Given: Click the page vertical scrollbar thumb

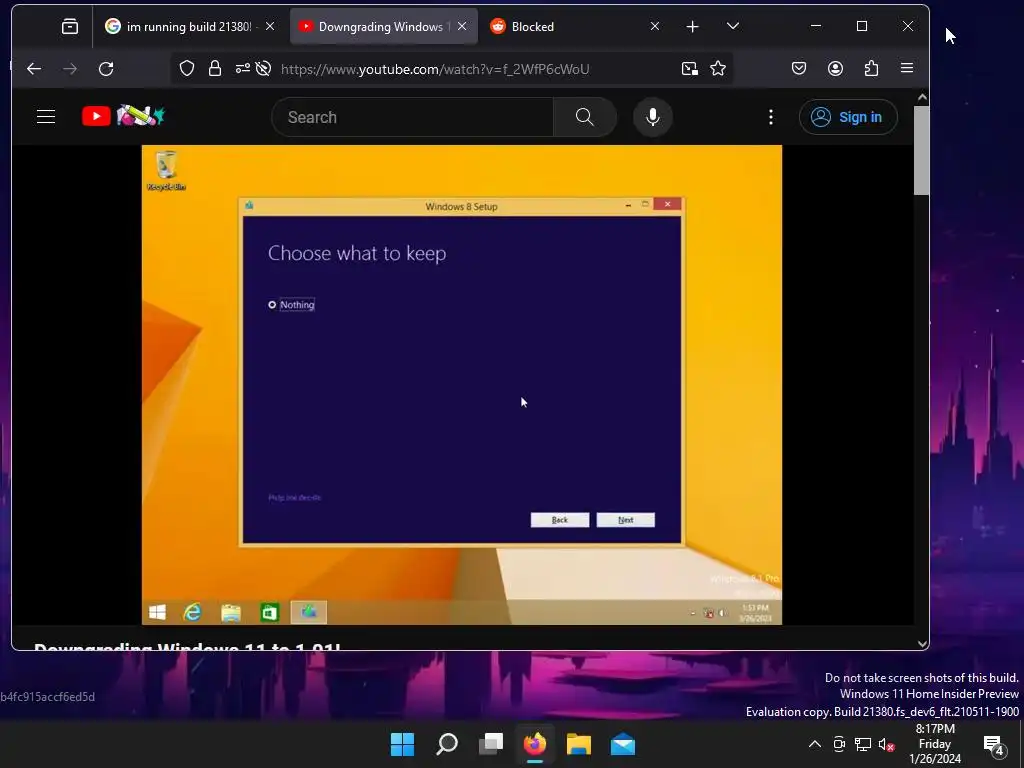Looking at the screenshot, I should coord(921,150).
